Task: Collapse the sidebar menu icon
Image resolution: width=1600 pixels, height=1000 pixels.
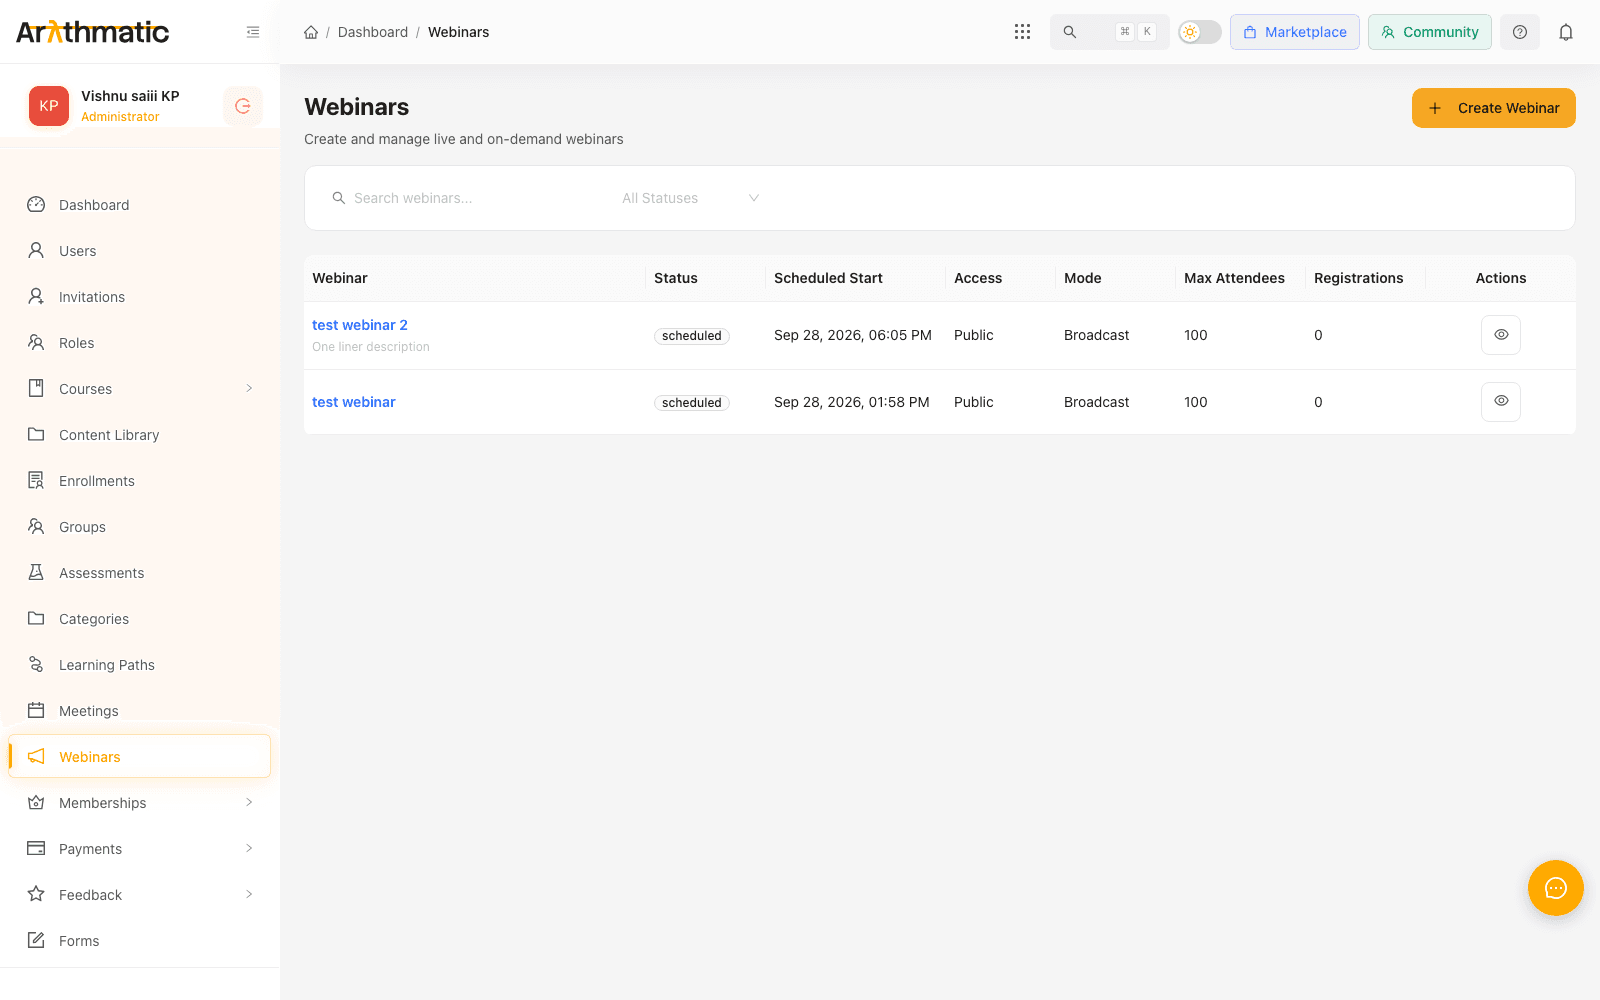Action: tap(253, 32)
